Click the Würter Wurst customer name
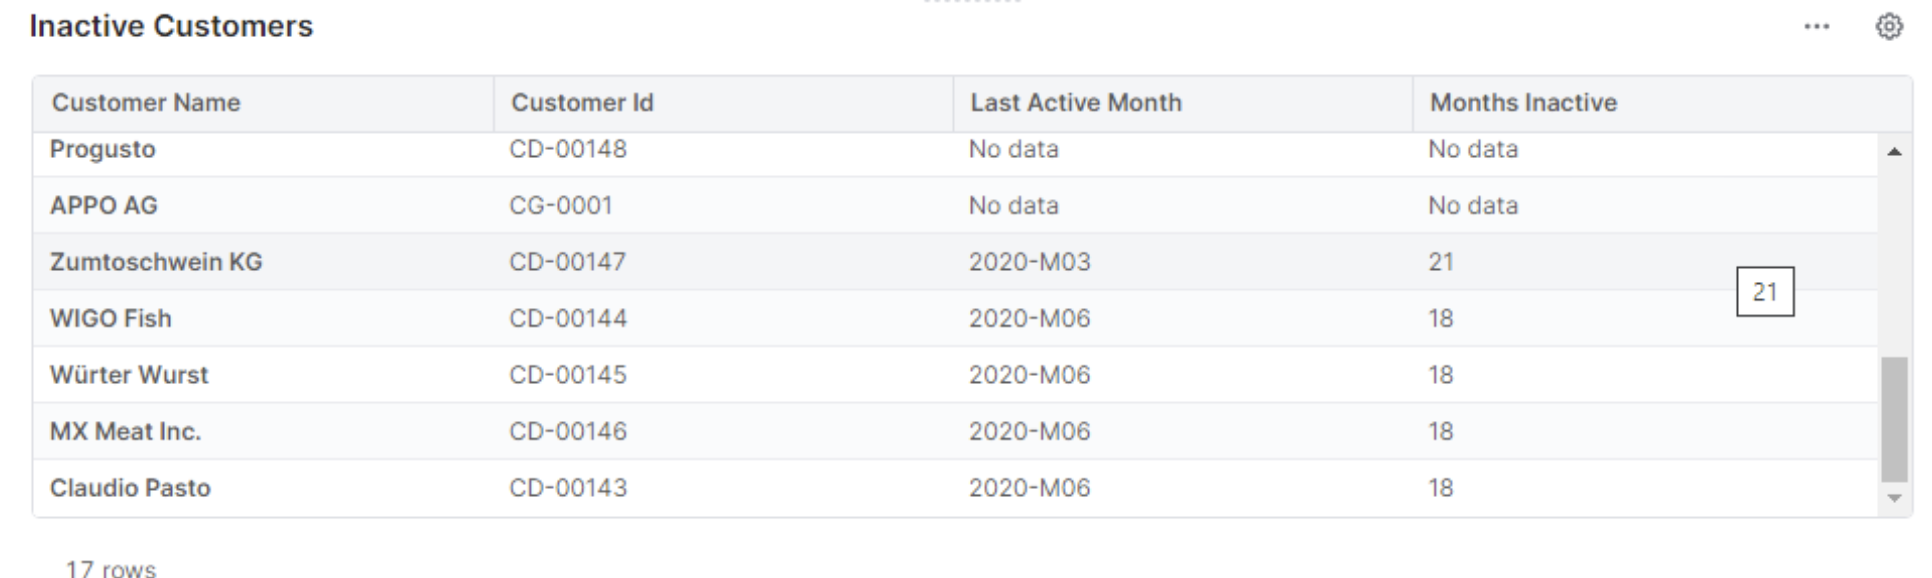 click(129, 375)
